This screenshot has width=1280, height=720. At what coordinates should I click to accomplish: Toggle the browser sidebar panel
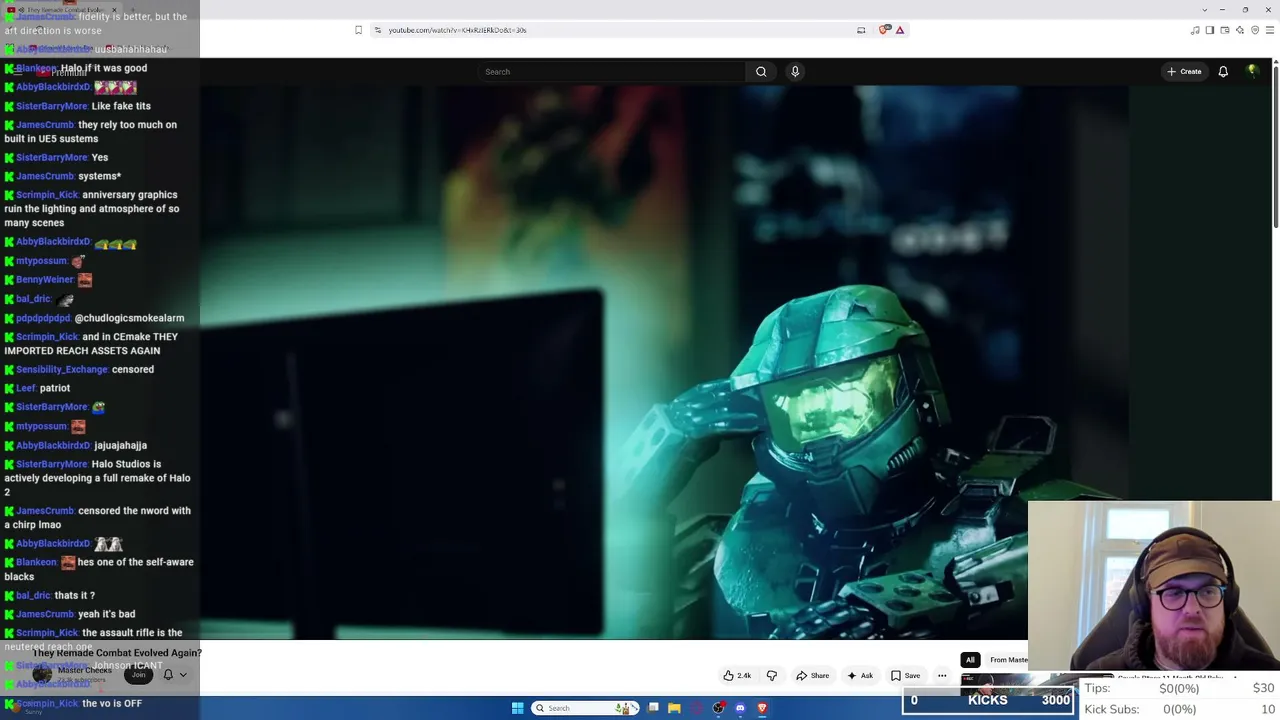tap(1210, 30)
